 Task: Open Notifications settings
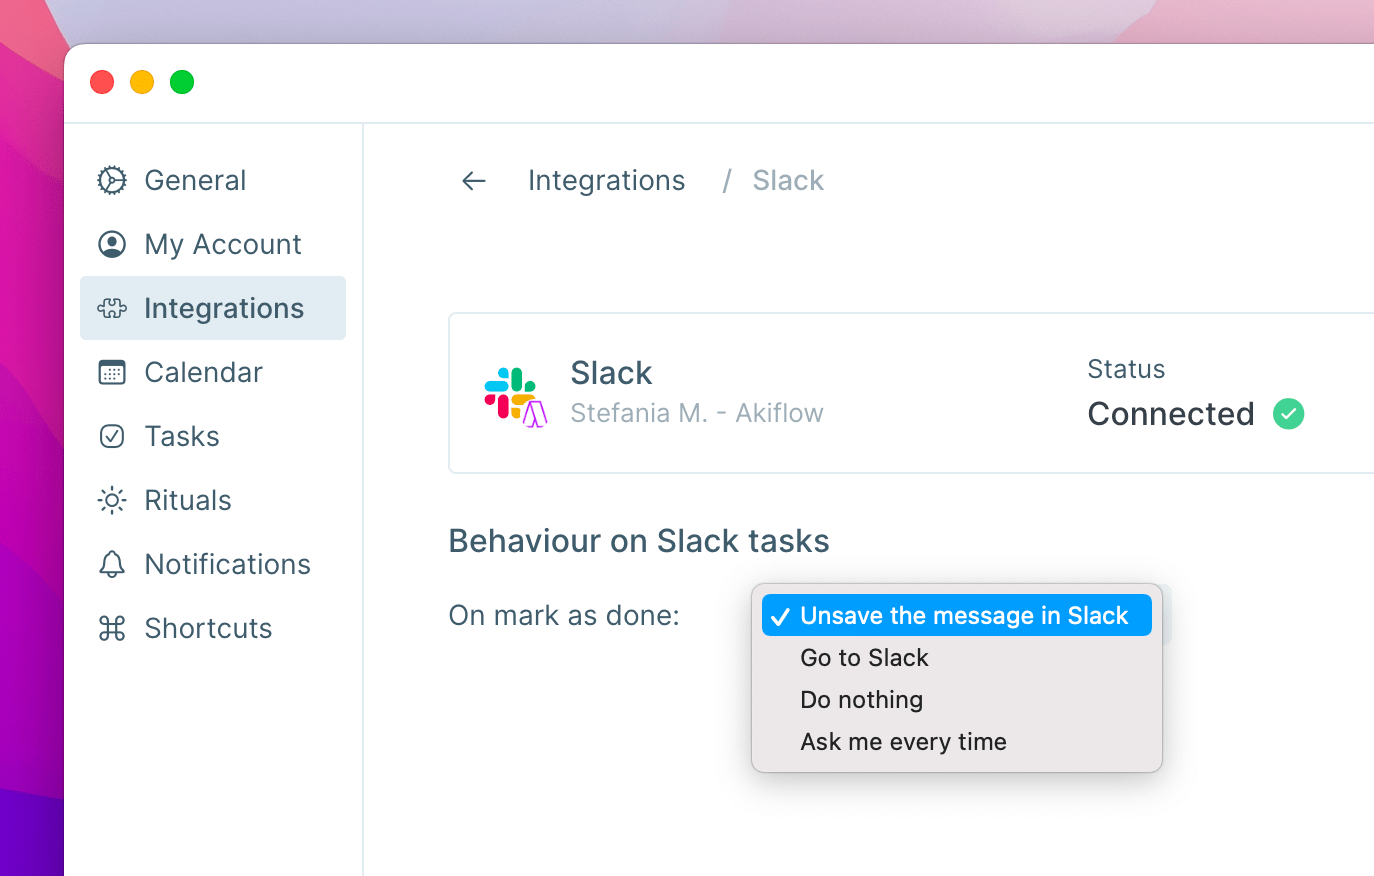(x=213, y=564)
